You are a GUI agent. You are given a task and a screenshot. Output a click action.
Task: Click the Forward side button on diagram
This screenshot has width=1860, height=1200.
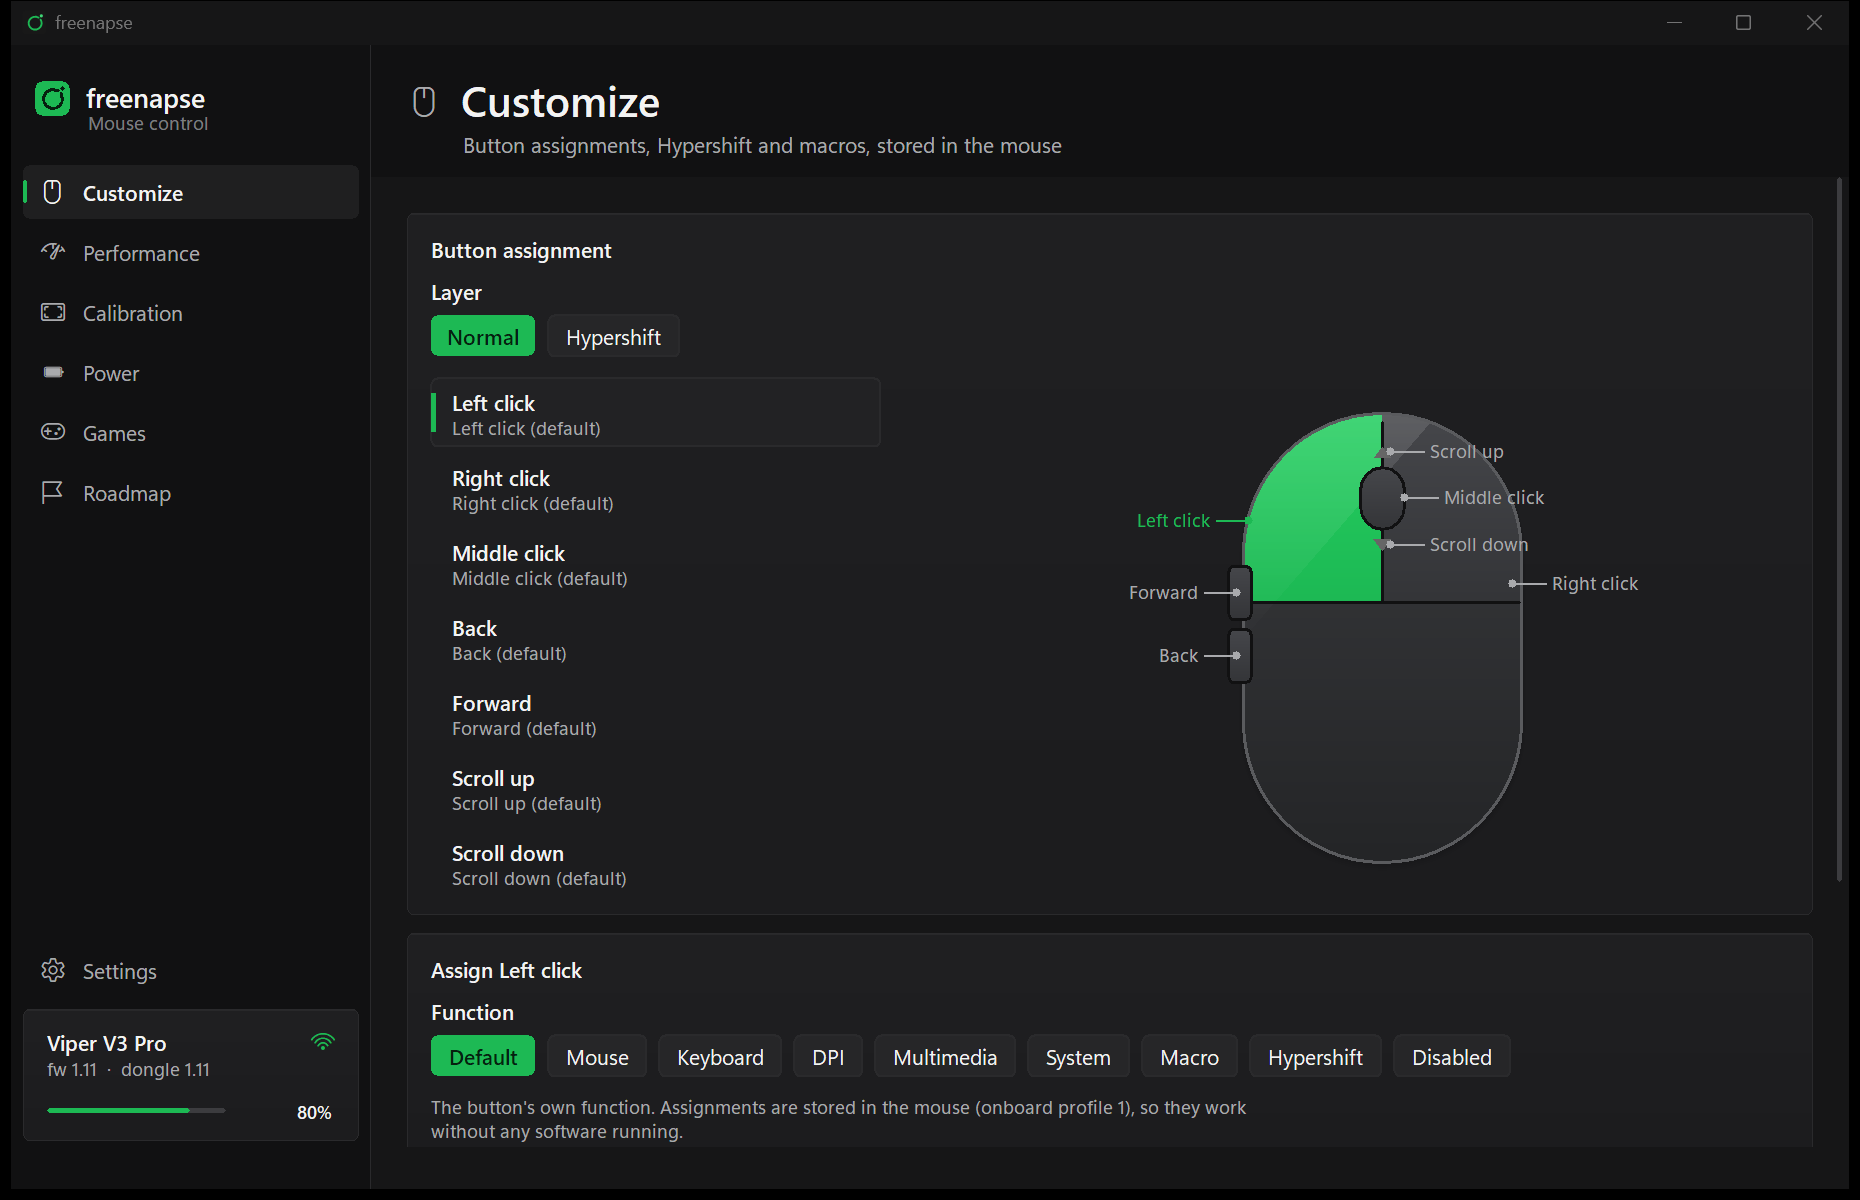coord(1240,592)
